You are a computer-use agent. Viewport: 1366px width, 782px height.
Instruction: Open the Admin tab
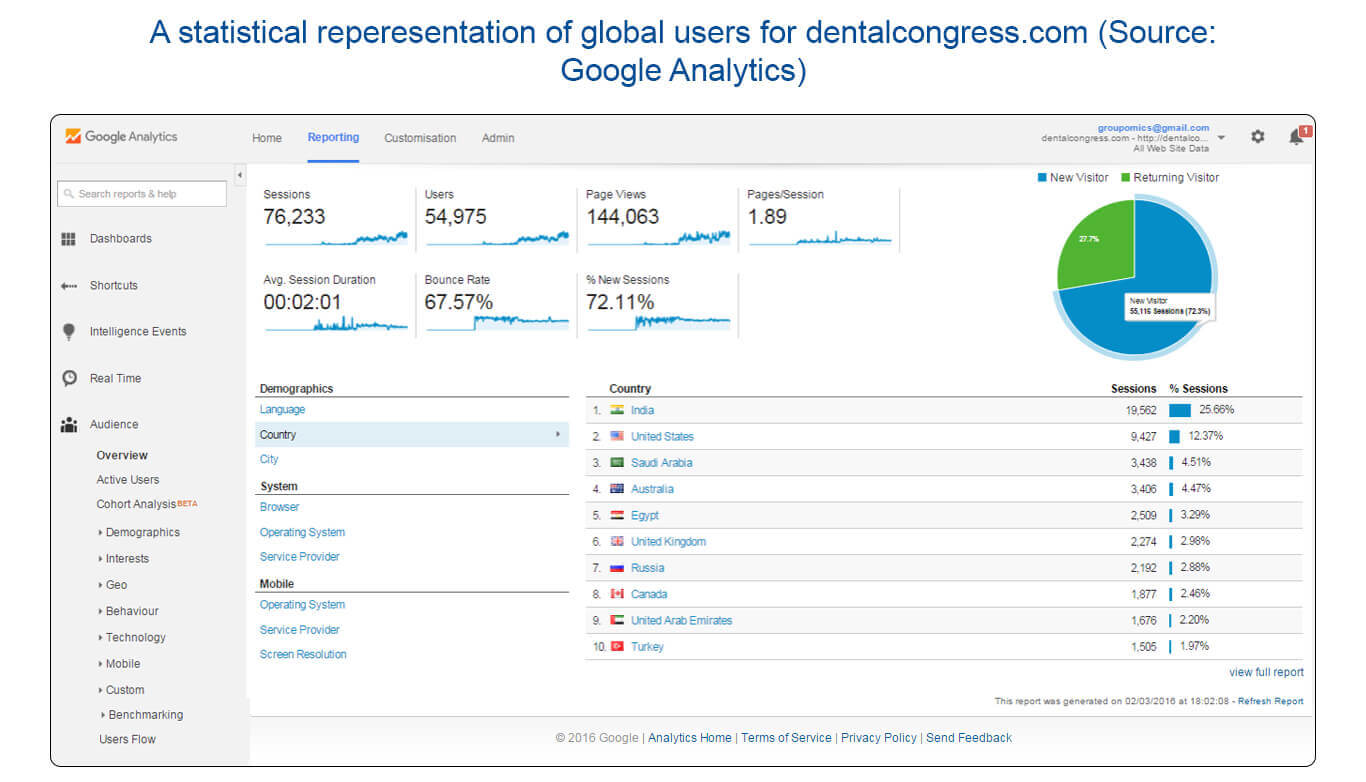coord(498,138)
